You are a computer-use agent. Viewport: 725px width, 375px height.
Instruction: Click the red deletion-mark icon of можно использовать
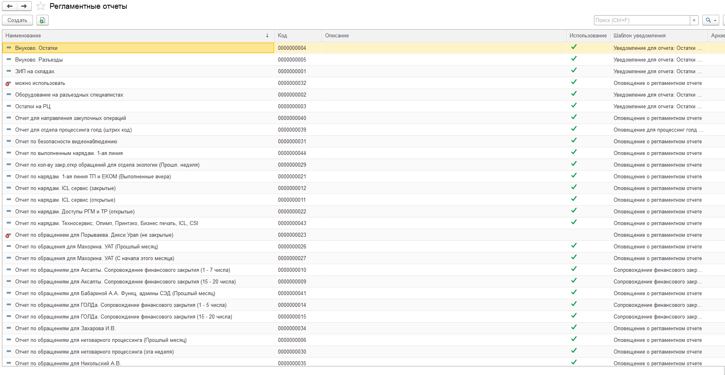(8, 83)
